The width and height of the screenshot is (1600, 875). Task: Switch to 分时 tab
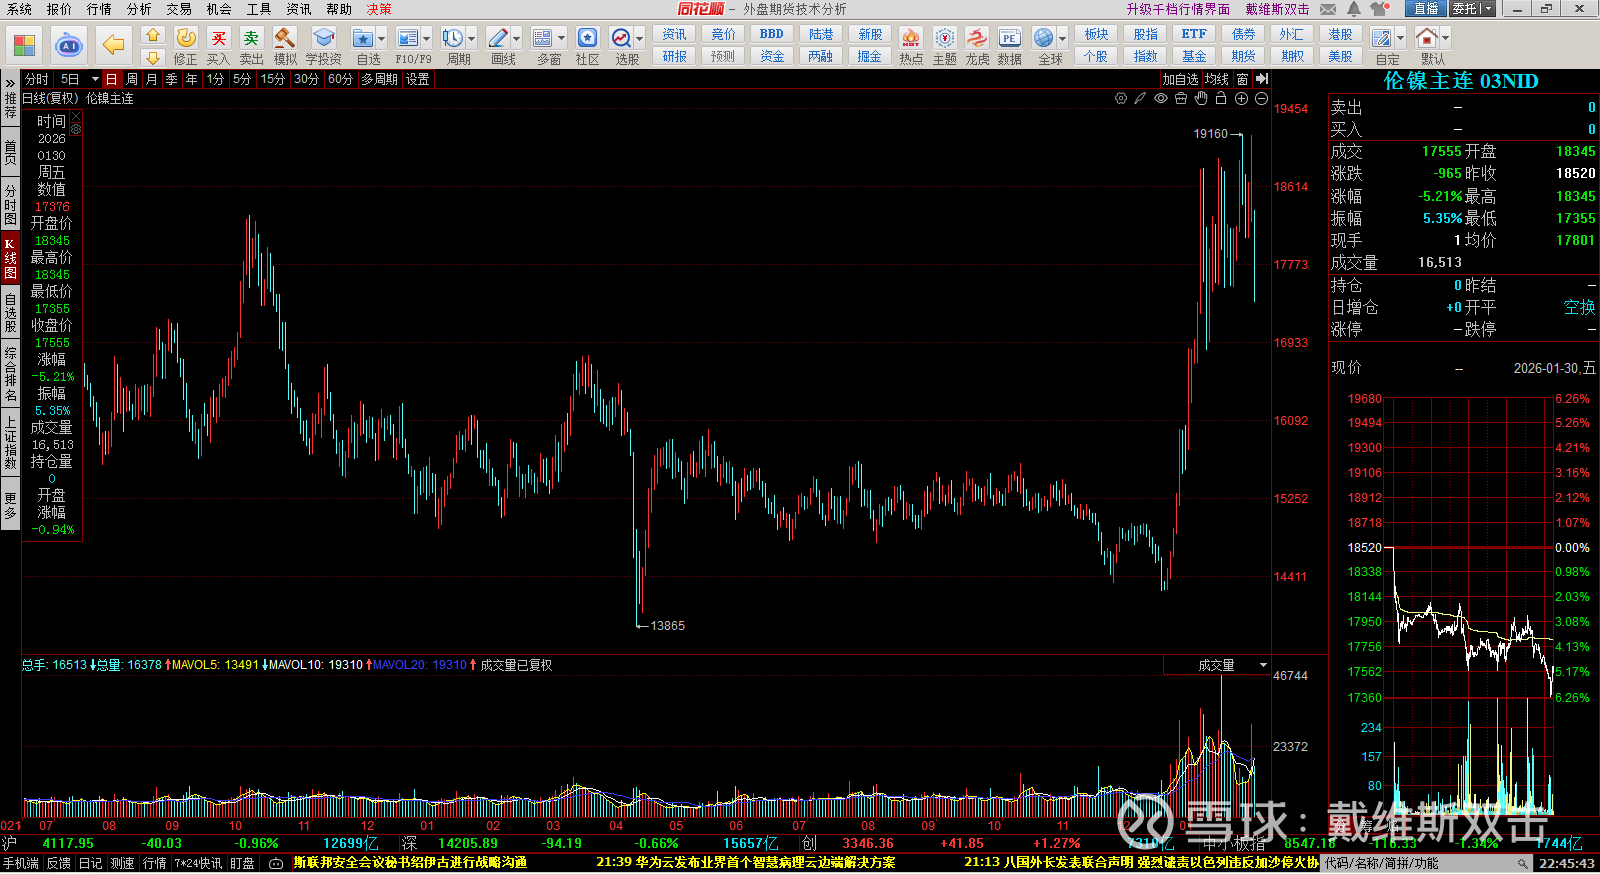point(37,79)
